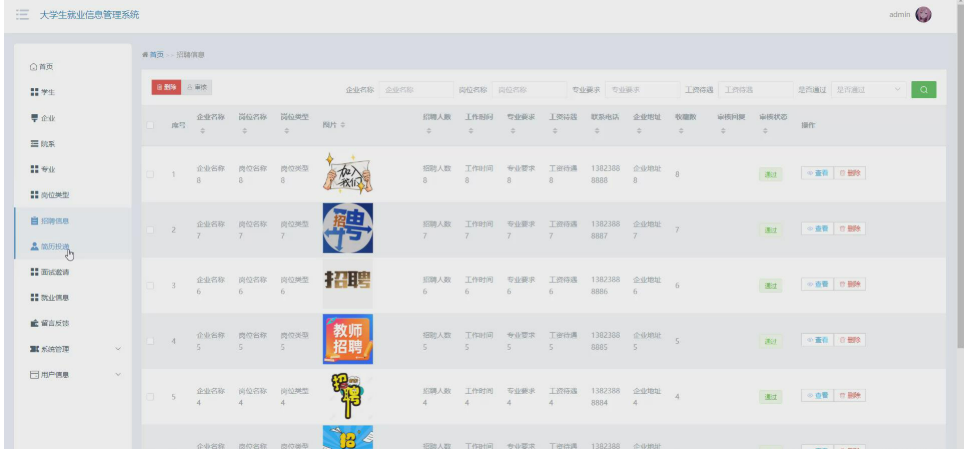Sort by 岗位类型 column arrows
This screenshot has width=964, height=449.
click(x=286, y=131)
